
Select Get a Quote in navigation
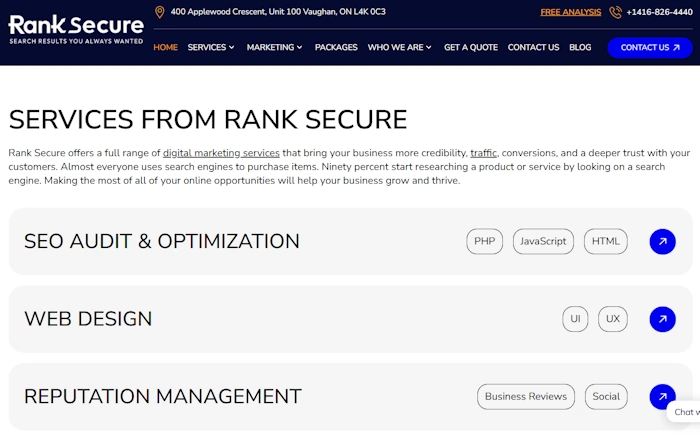pyautogui.click(x=471, y=47)
